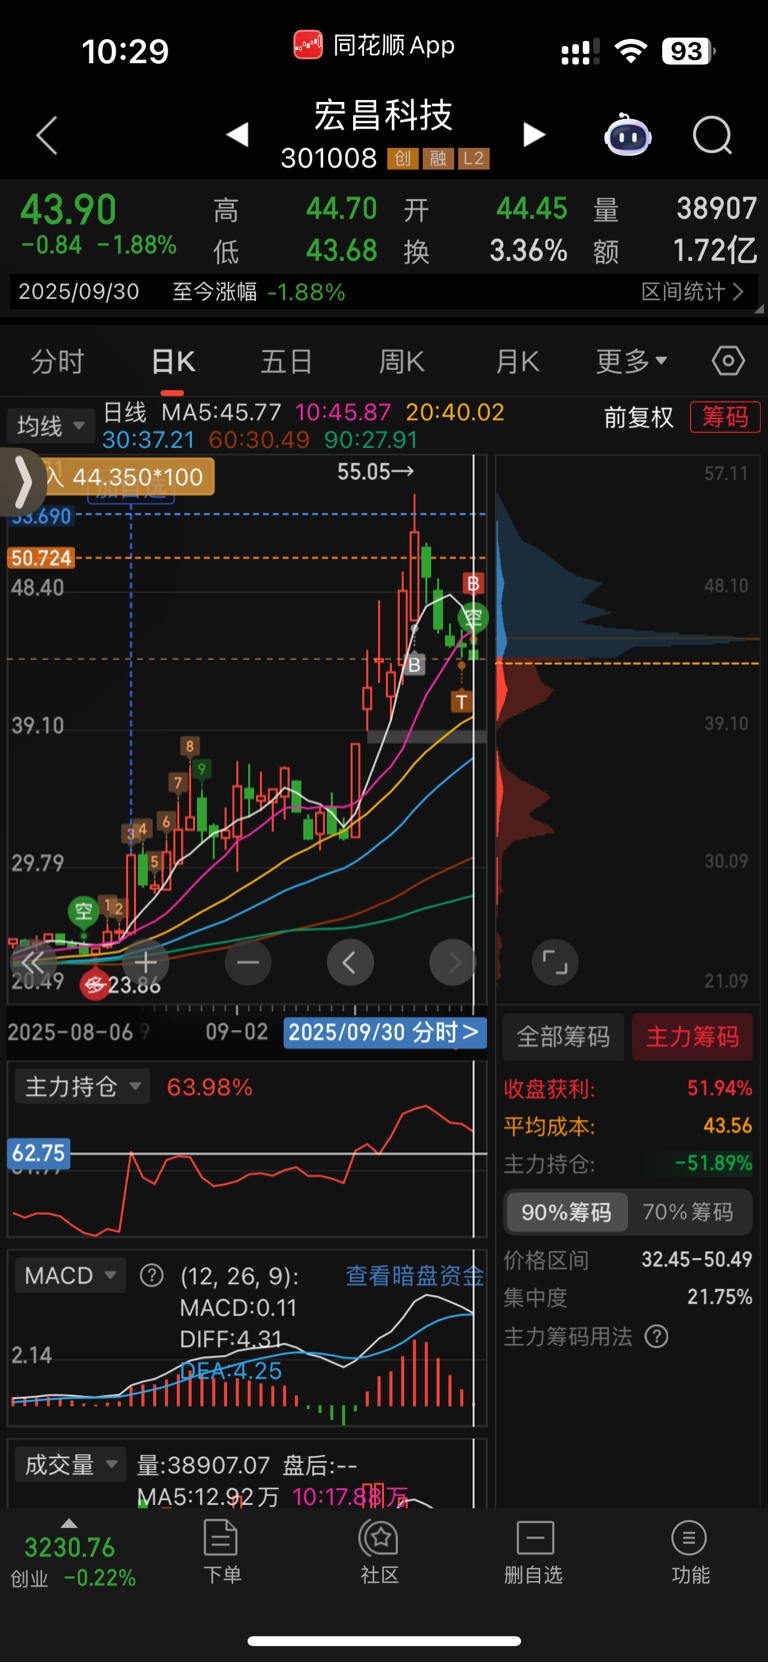
Task: Tap the orange T marker on chart
Action: (461, 701)
